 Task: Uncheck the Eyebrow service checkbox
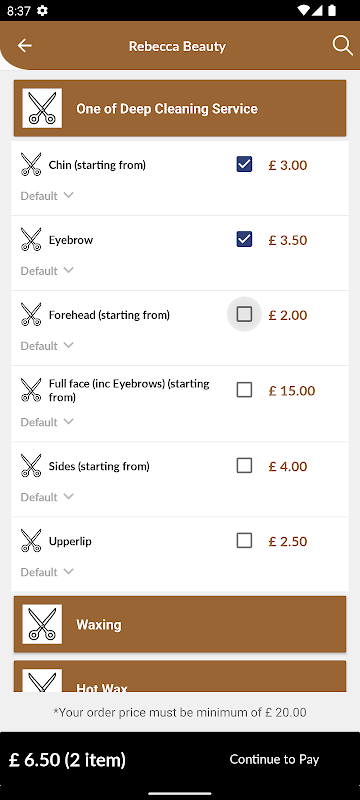tap(244, 239)
